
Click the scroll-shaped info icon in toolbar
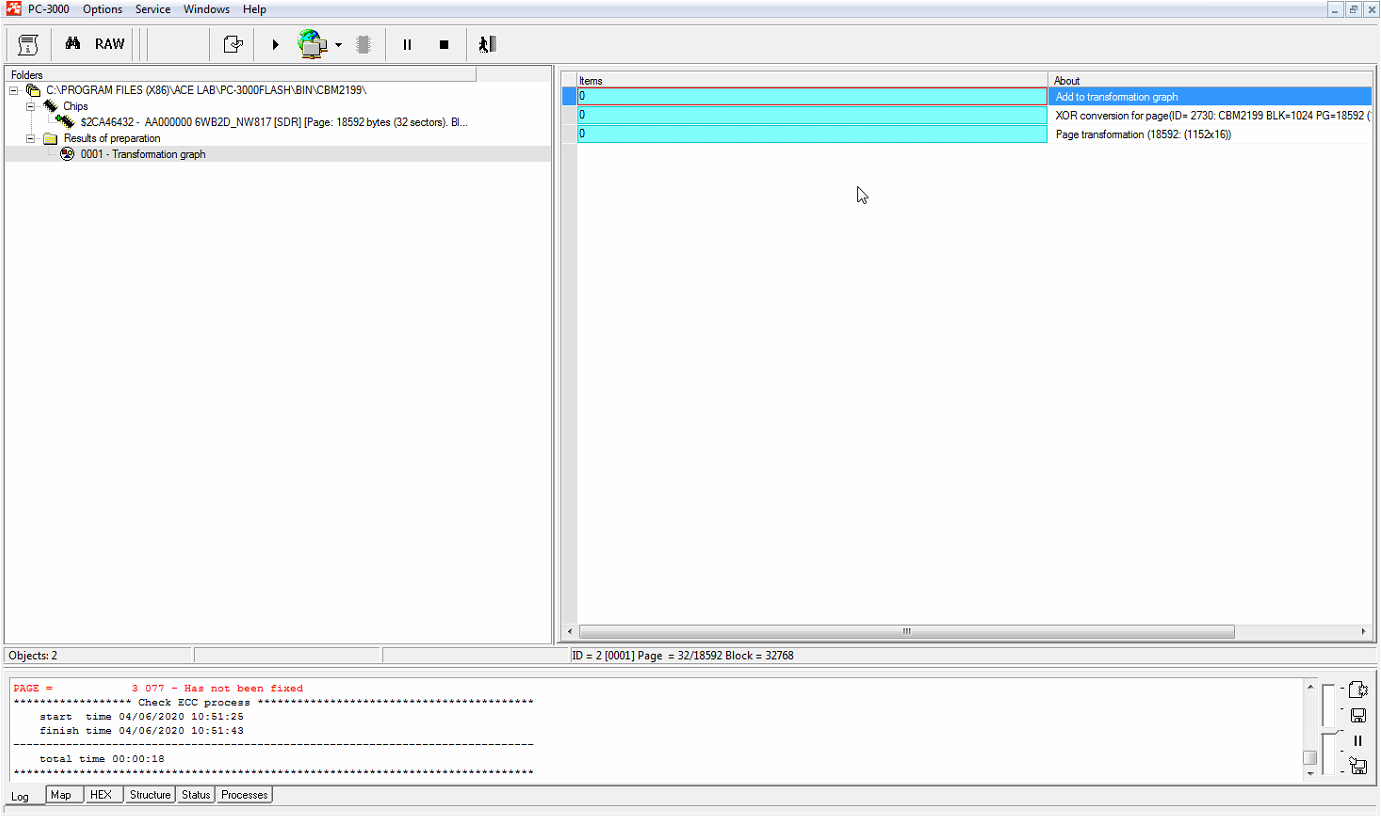pos(29,44)
